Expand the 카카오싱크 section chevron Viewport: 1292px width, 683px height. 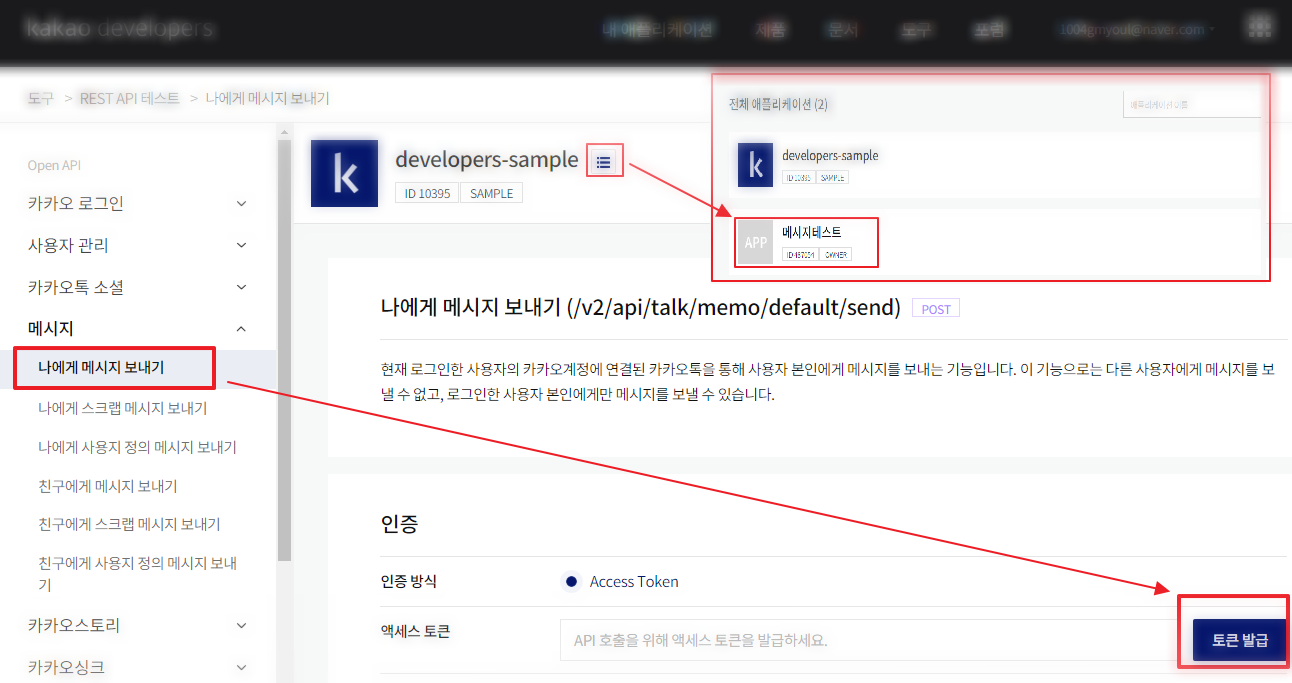(x=241, y=667)
